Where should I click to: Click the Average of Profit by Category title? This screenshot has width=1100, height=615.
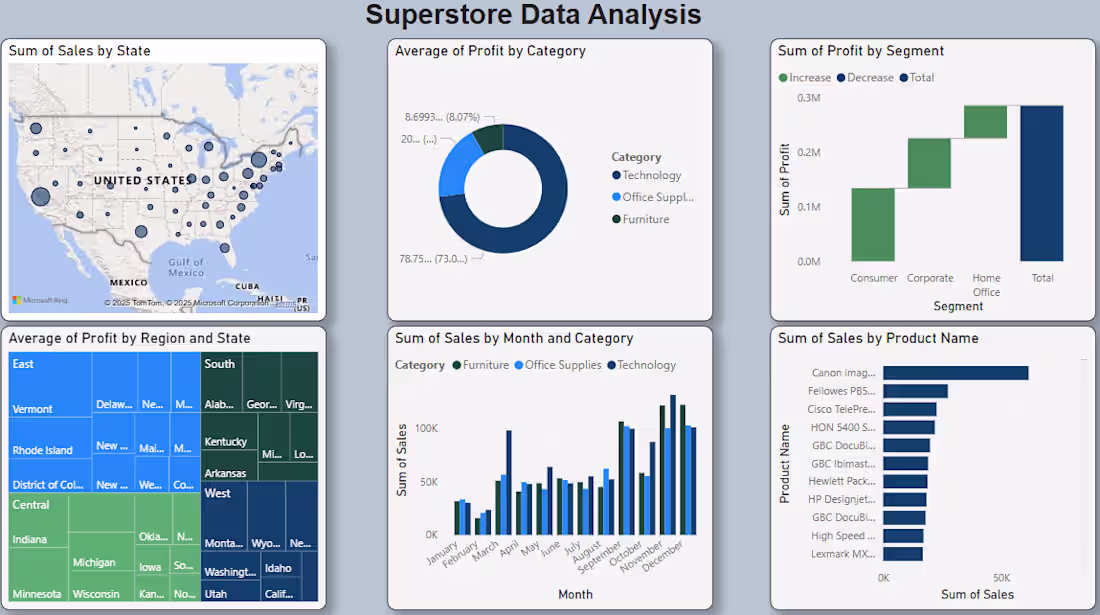coord(490,50)
